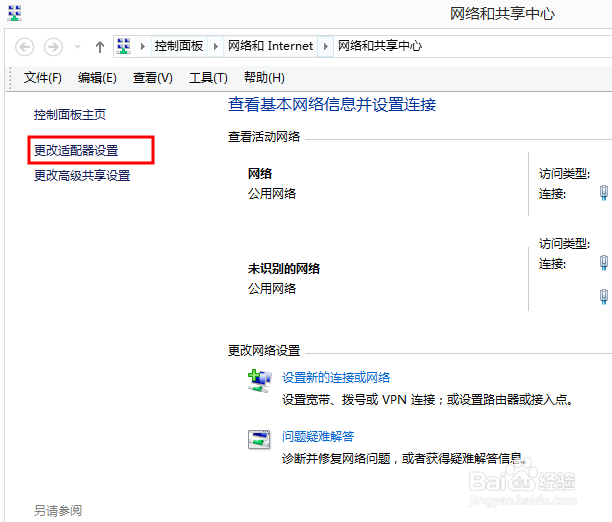Click the 问题疑难解答 link
Viewport: 612px width, 522px height.
pyautogui.click(x=318, y=436)
